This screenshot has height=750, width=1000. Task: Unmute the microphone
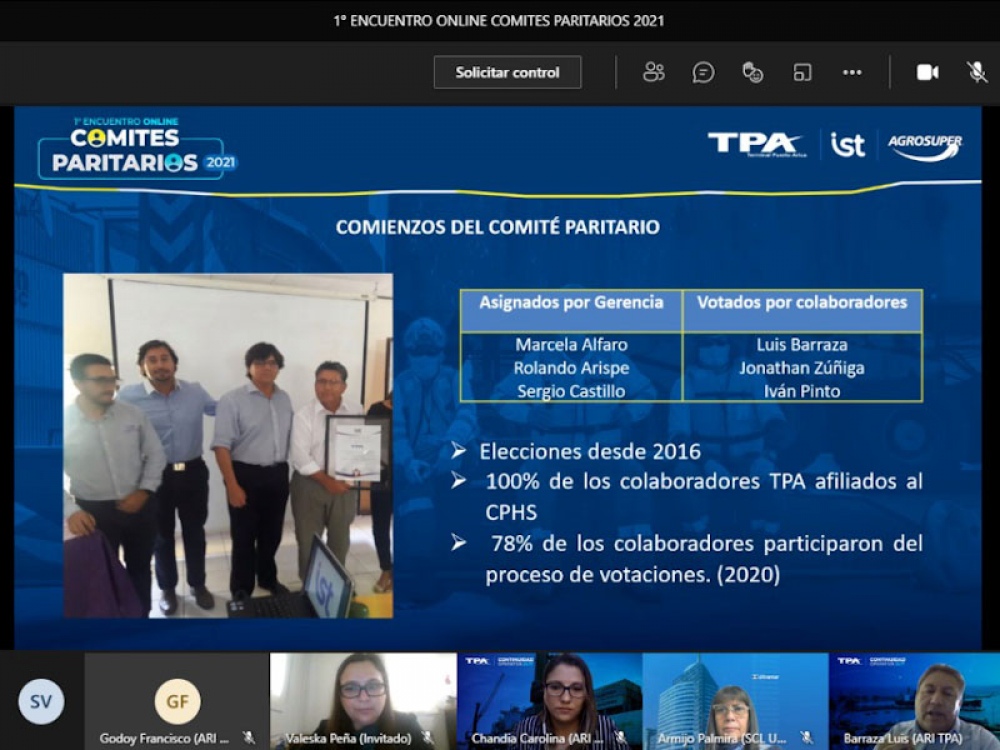tap(977, 72)
